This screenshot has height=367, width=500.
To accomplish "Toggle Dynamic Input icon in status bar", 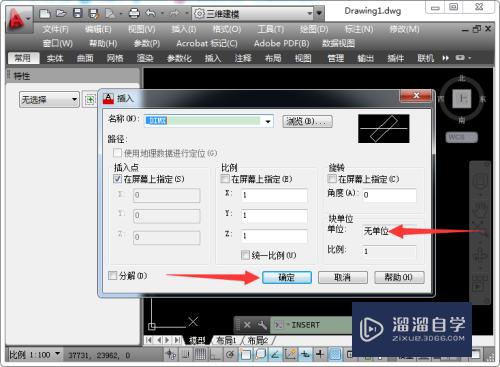I will pyautogui.click(x=305, y=354).
